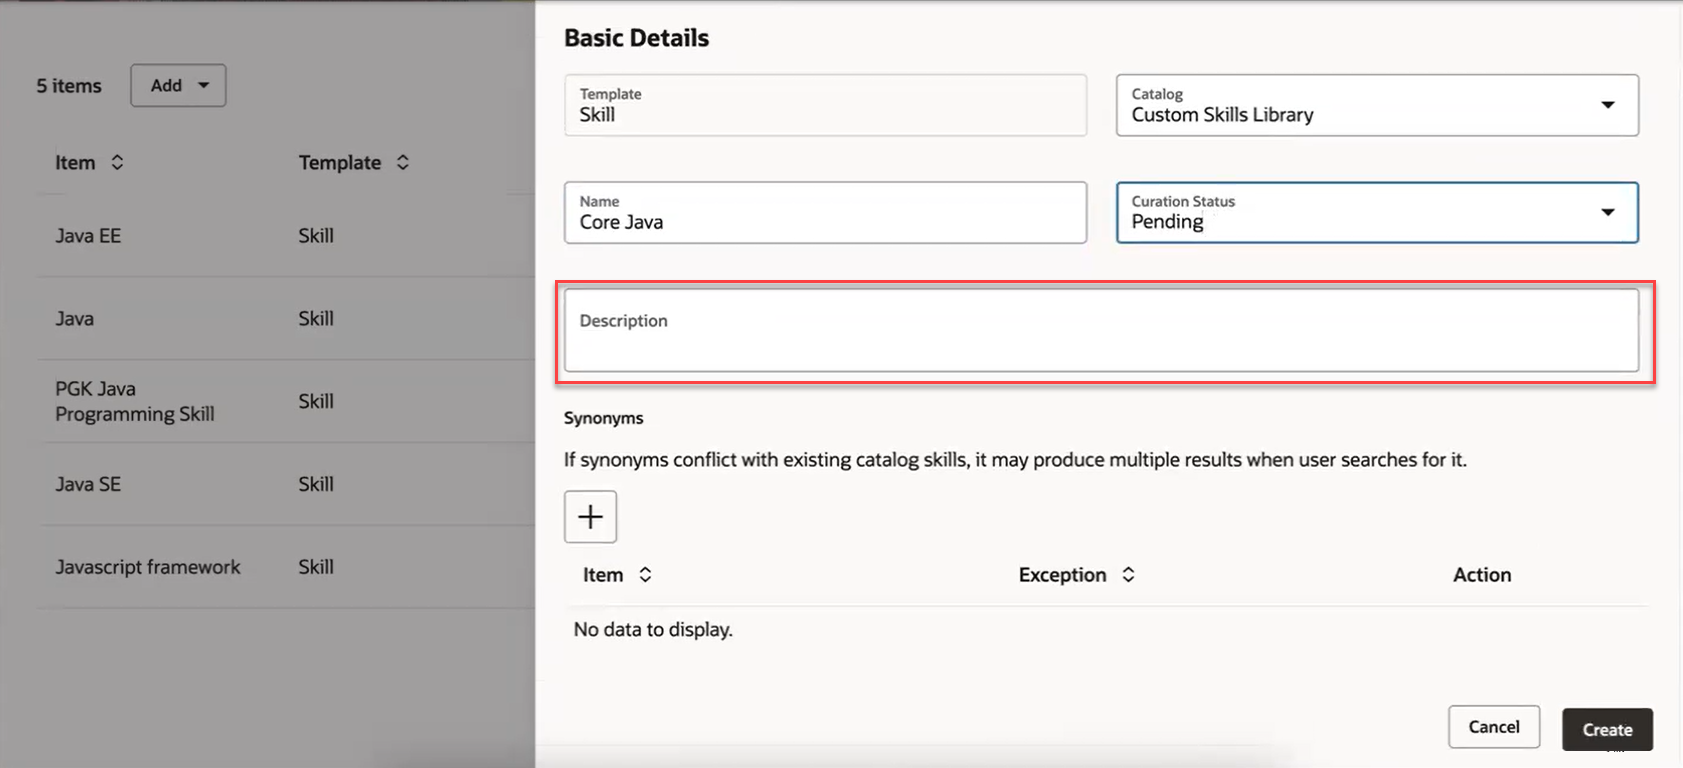Edit the Name field containing Core Java
Image resolution: width=1683 pixels, height=768 pixels.
click(825, 212)
